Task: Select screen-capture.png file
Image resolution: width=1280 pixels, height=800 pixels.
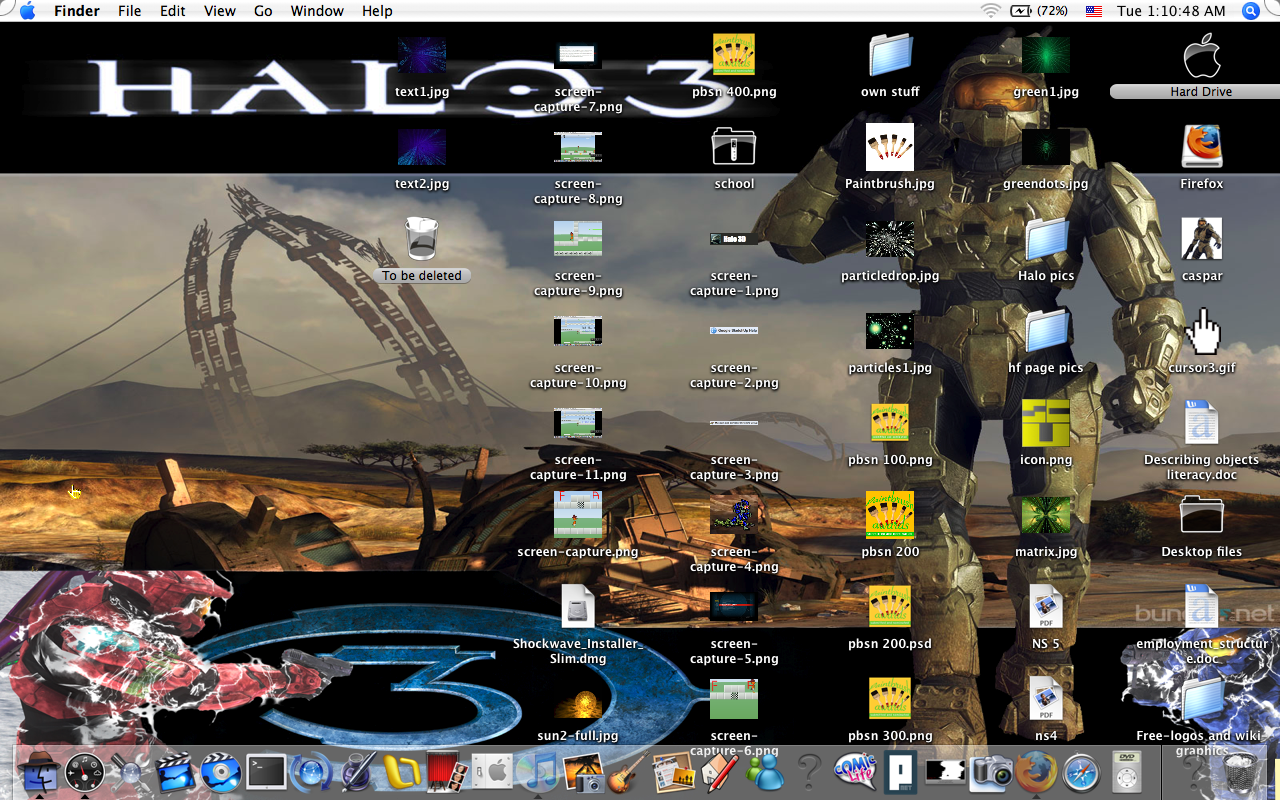Action: (578, 516)
